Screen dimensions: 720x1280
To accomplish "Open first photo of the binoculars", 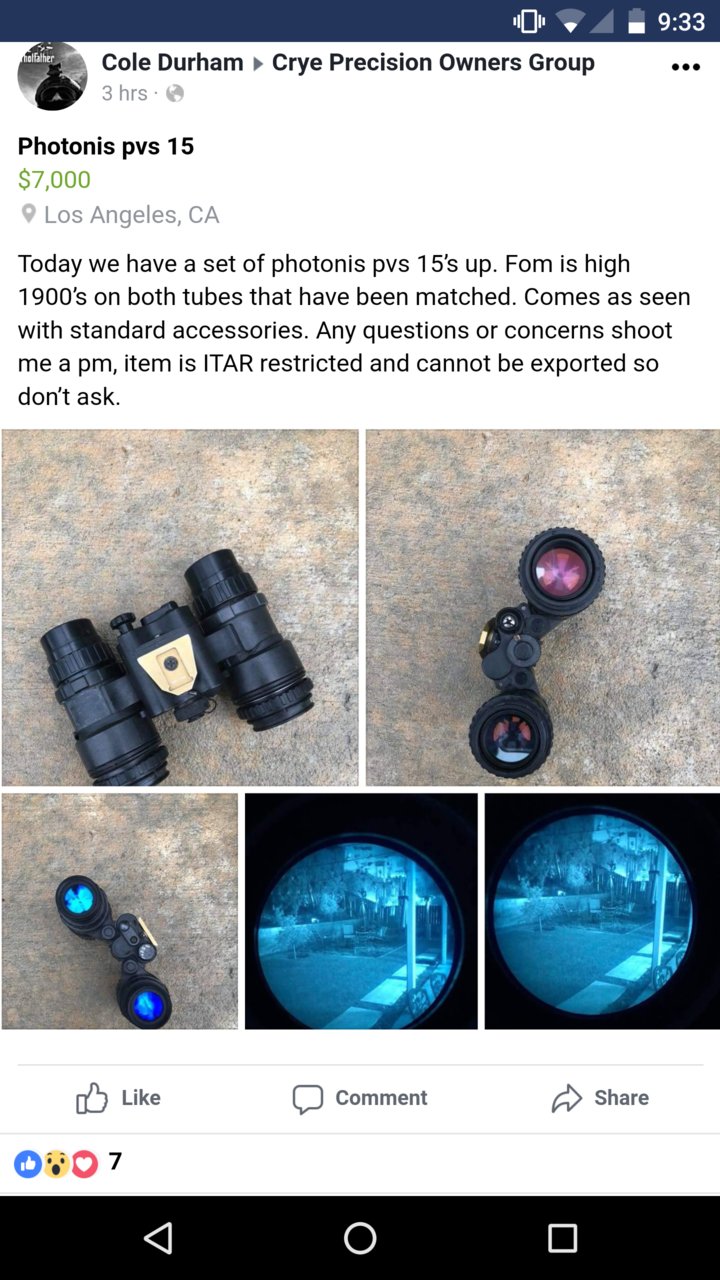I will tap(180, 608).
